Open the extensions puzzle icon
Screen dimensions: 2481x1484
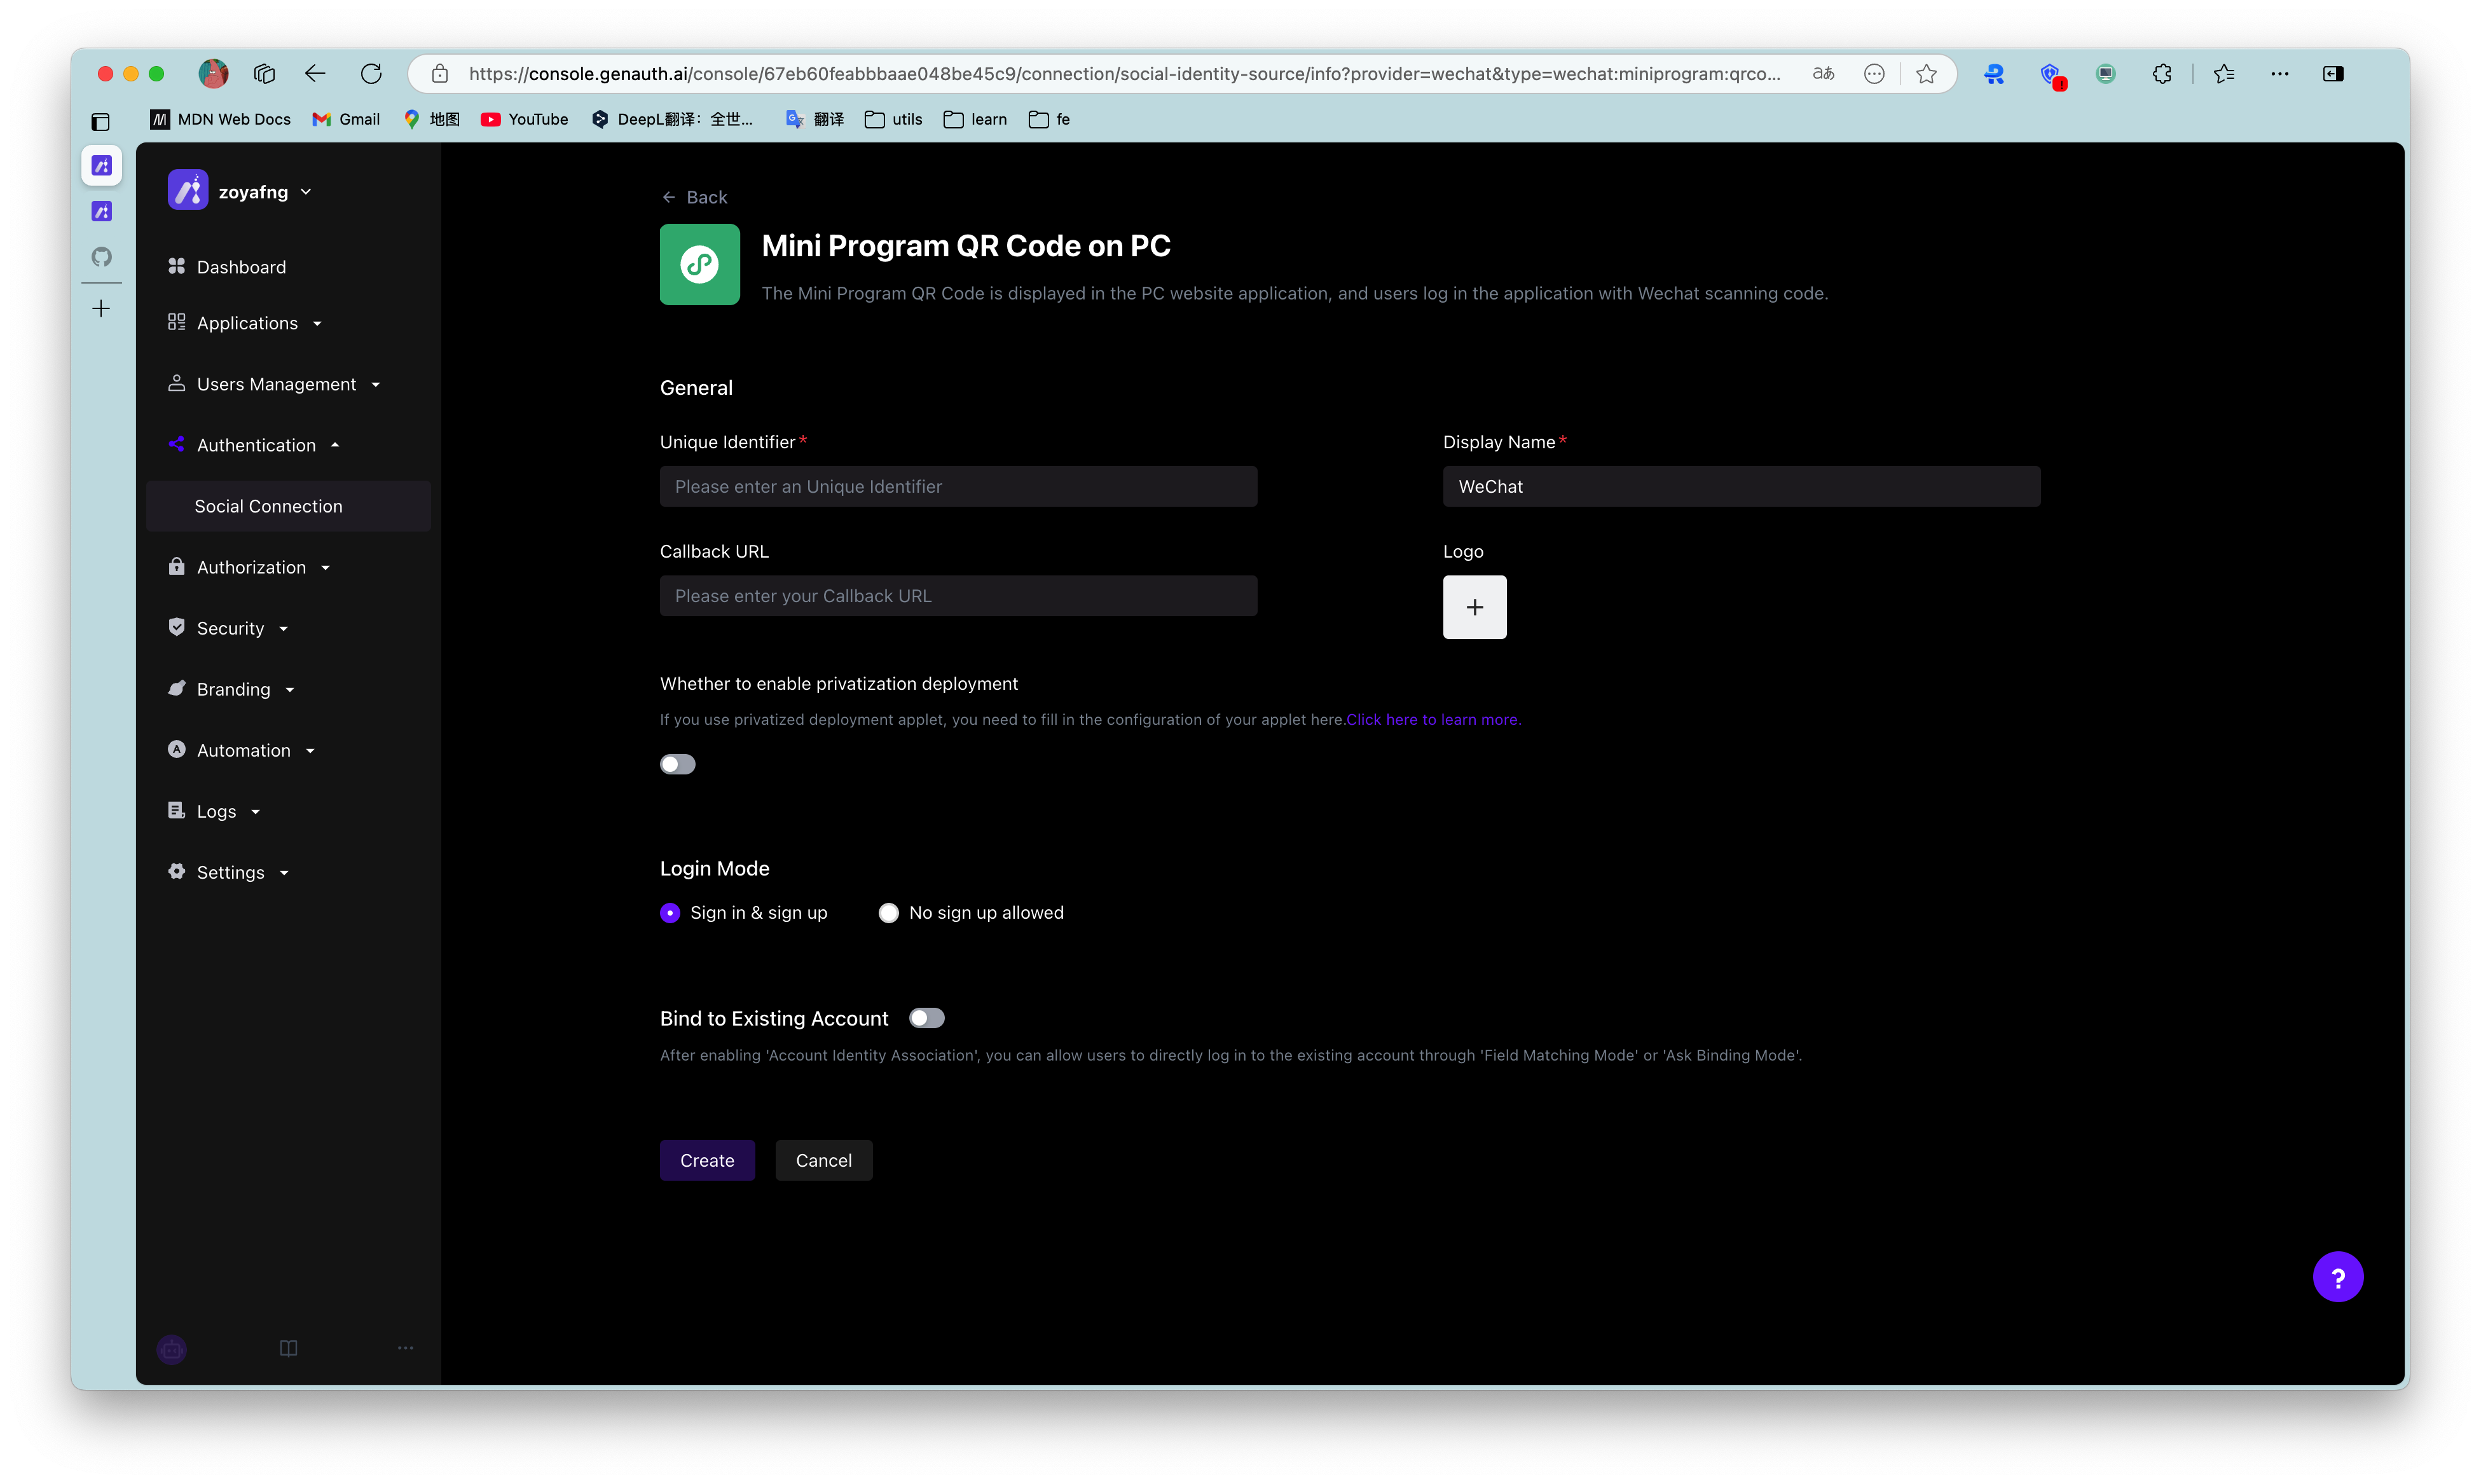coord(2162,73)
